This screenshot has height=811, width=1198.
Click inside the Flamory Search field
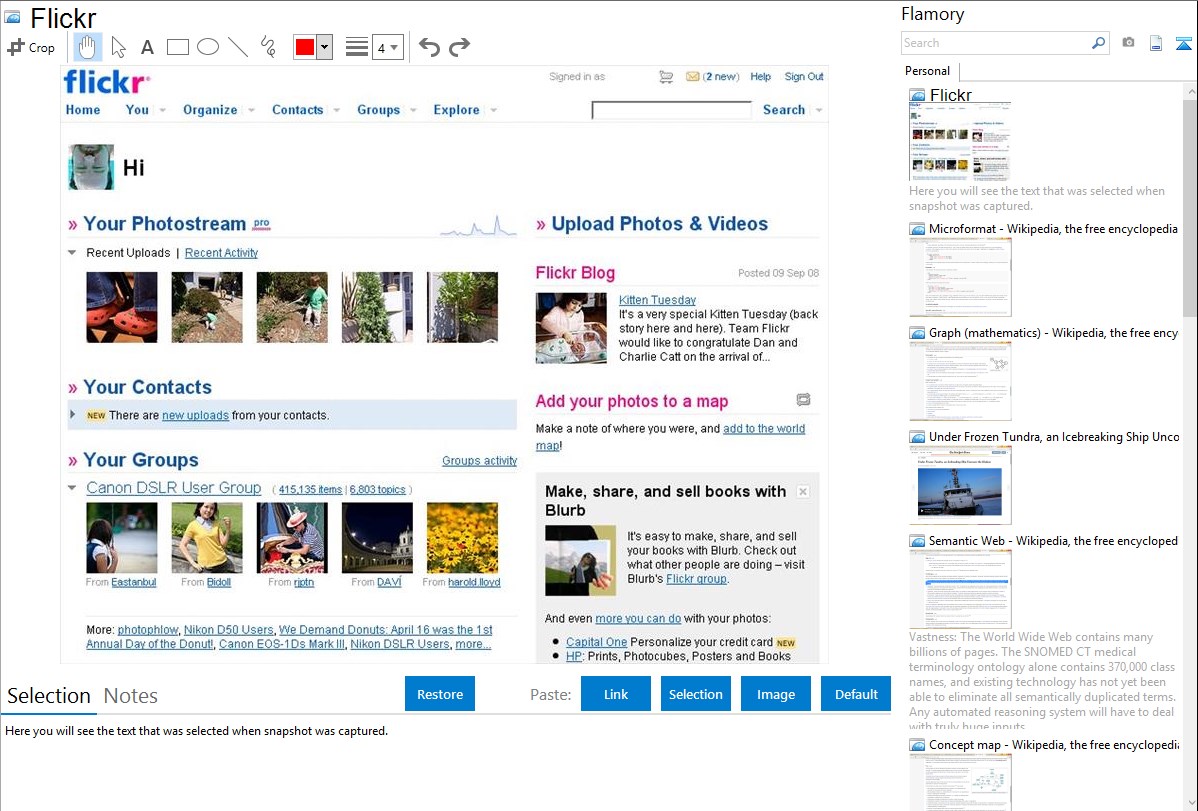pyautogui.click(x=995, y=43)
